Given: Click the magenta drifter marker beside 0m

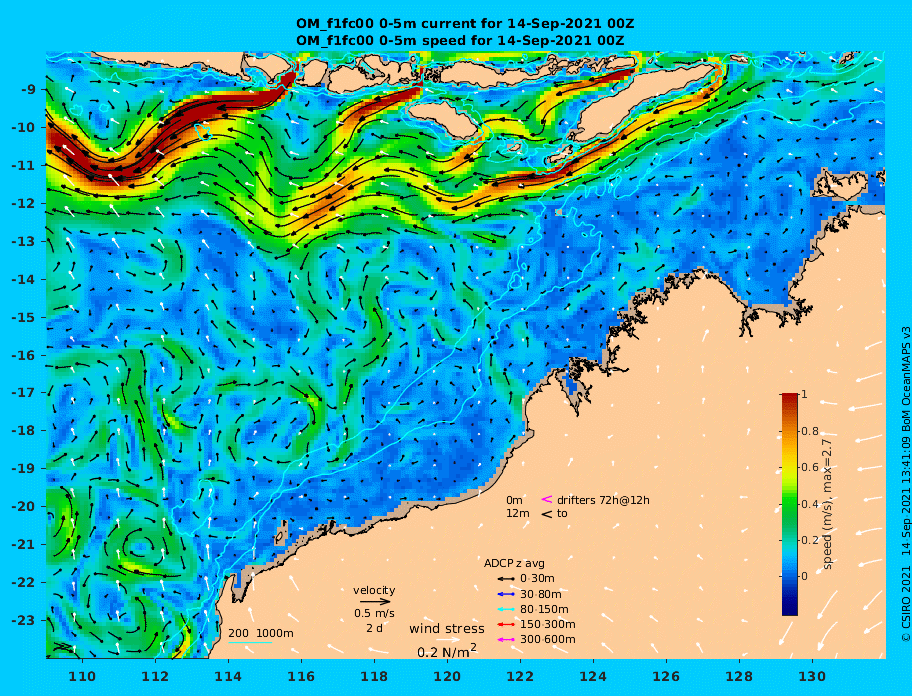Looking at the screenshot, I should click(547, 499).
